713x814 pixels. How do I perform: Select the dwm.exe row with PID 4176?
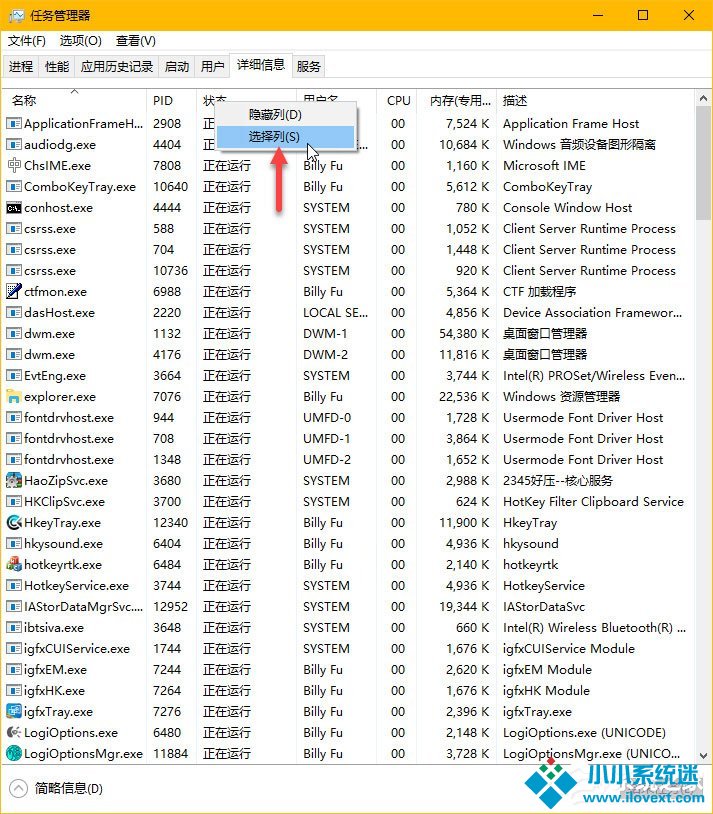click(348, 355)
